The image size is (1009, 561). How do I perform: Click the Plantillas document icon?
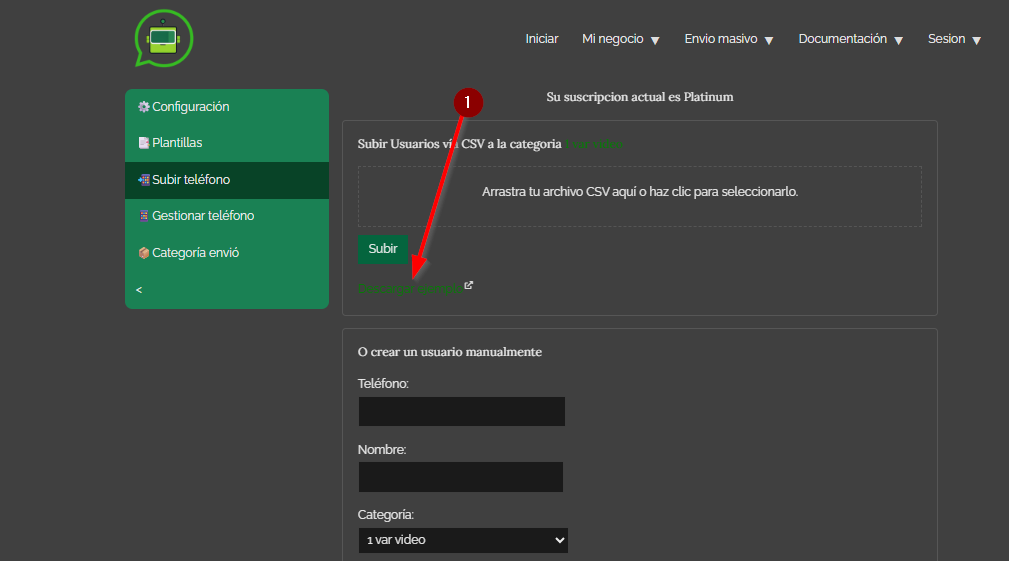143,143
